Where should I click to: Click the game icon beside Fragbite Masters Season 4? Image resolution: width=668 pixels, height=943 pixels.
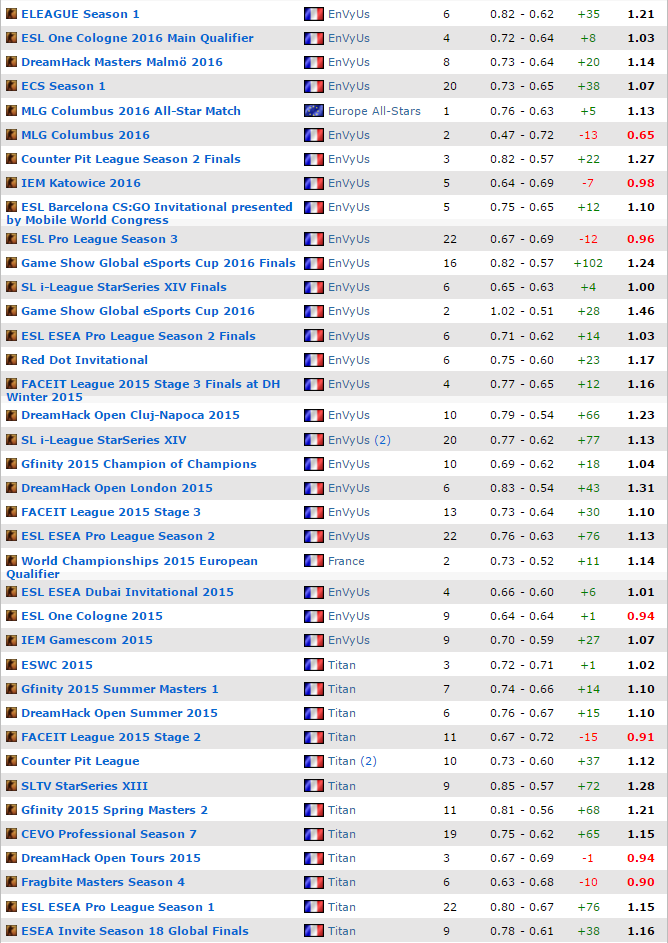[x=11, y=881]
